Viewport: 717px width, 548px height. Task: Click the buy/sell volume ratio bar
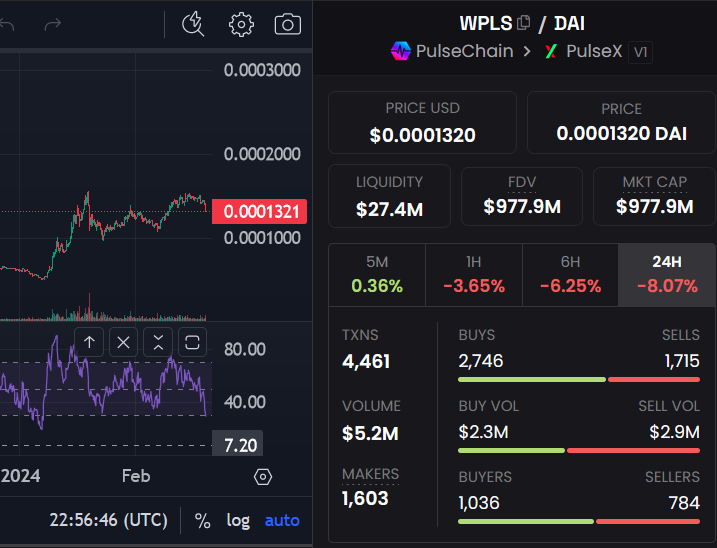pyautogui.click(x=579, y=451)
